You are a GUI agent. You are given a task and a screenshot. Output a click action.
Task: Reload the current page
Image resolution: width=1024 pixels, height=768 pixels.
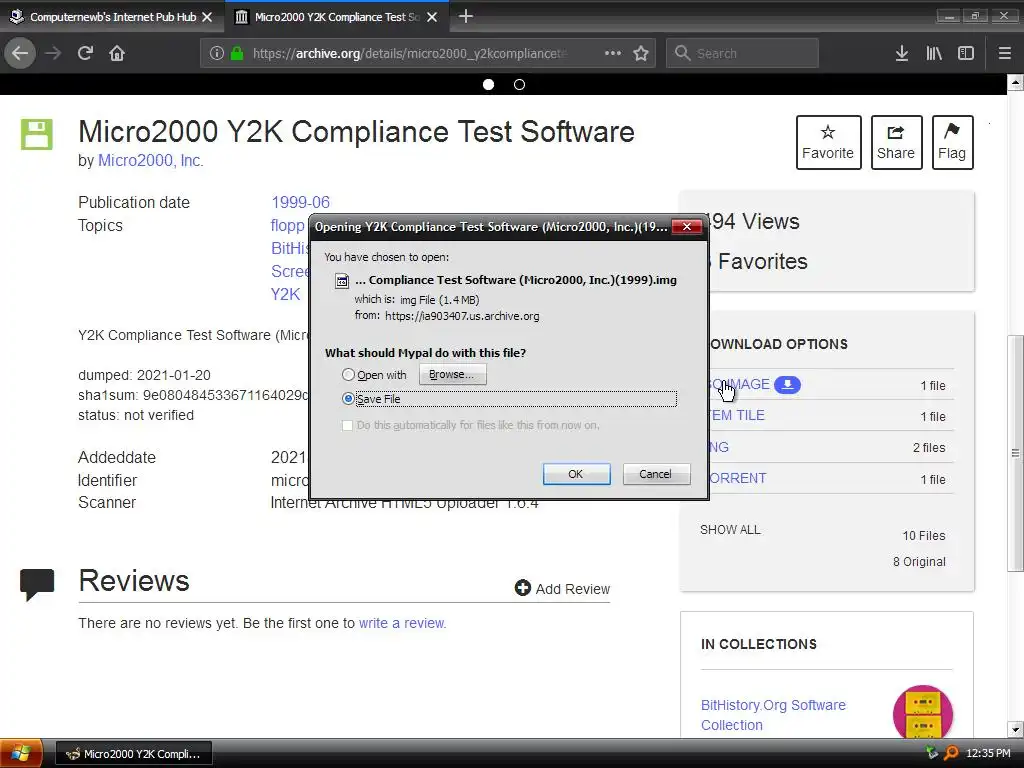click(x=86, y=53)
